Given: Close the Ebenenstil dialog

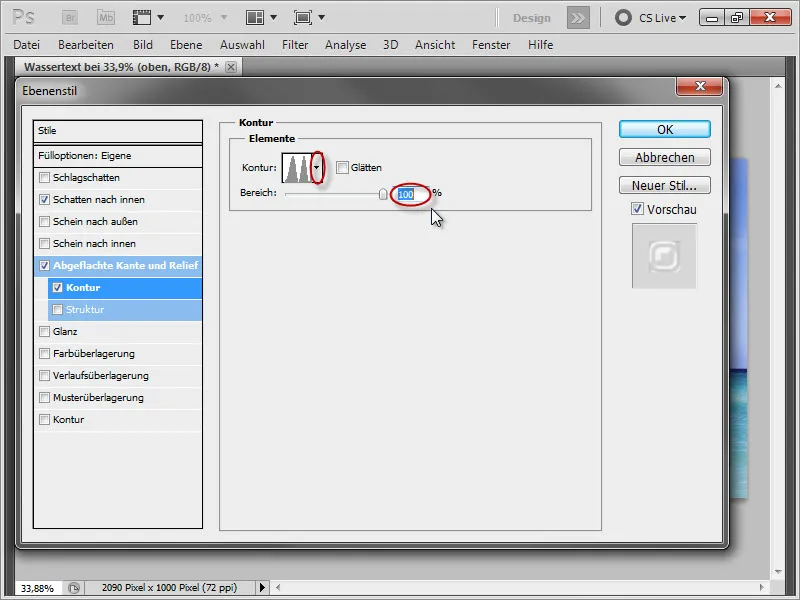Looking at the screenshot, I should tap(699, 87).
